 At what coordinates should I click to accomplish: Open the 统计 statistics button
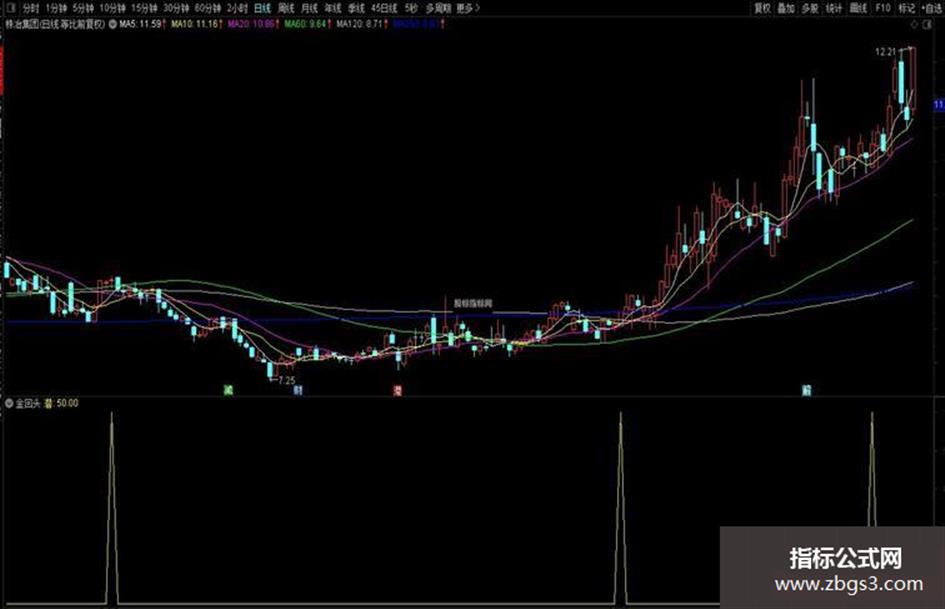point(834,8)
